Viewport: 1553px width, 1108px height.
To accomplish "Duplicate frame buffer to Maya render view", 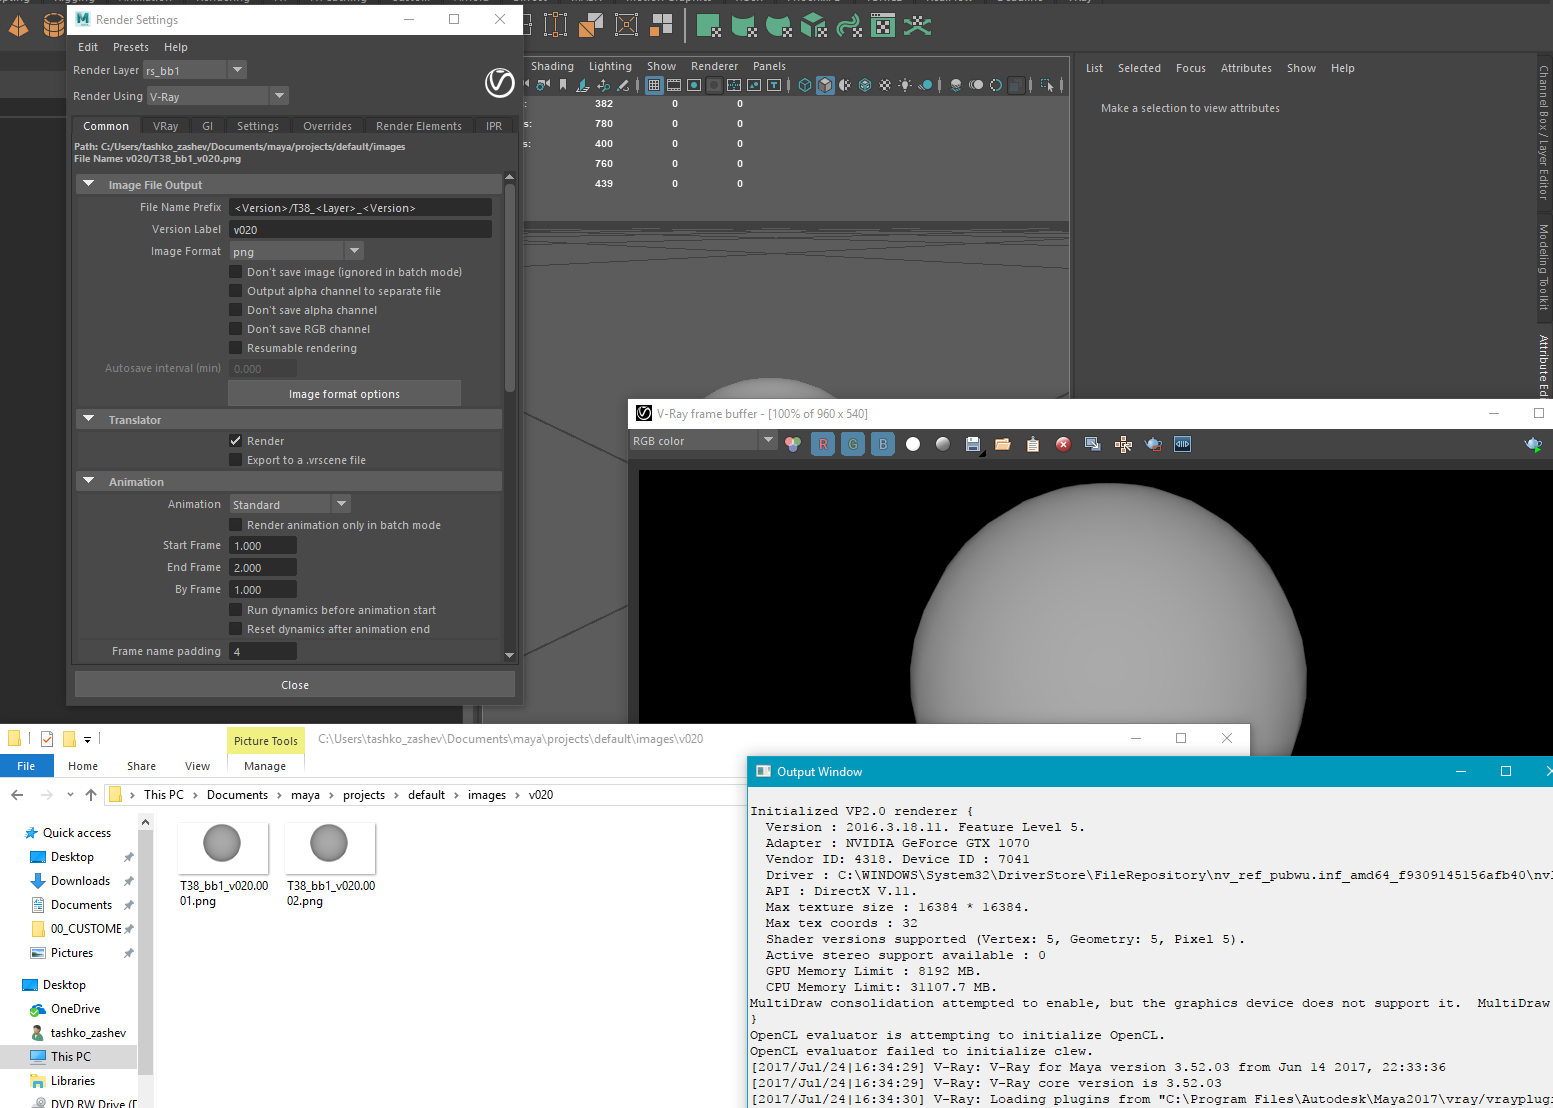I will click(x=1093, y=444).
